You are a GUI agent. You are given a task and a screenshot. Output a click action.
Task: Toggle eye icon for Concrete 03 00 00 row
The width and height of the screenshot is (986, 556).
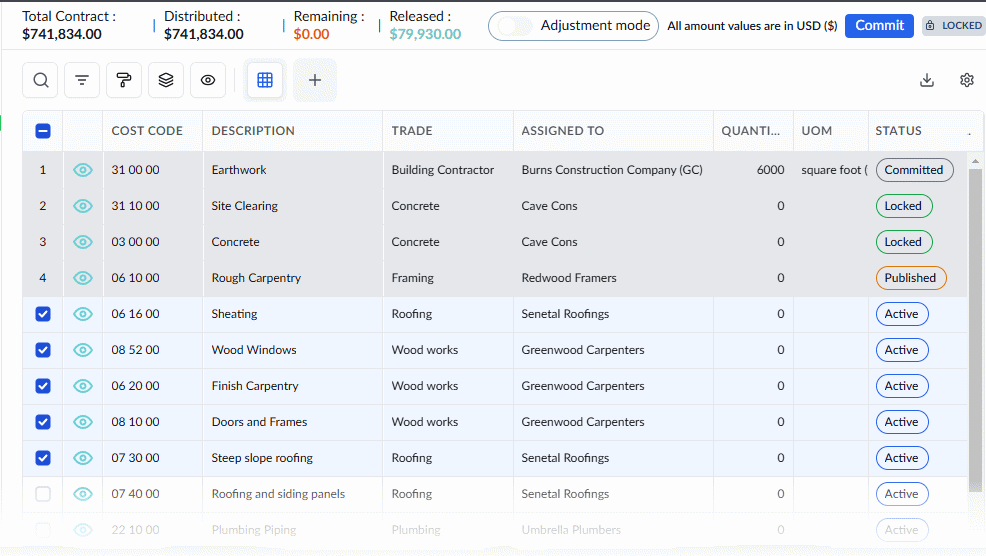coord(82,242)
